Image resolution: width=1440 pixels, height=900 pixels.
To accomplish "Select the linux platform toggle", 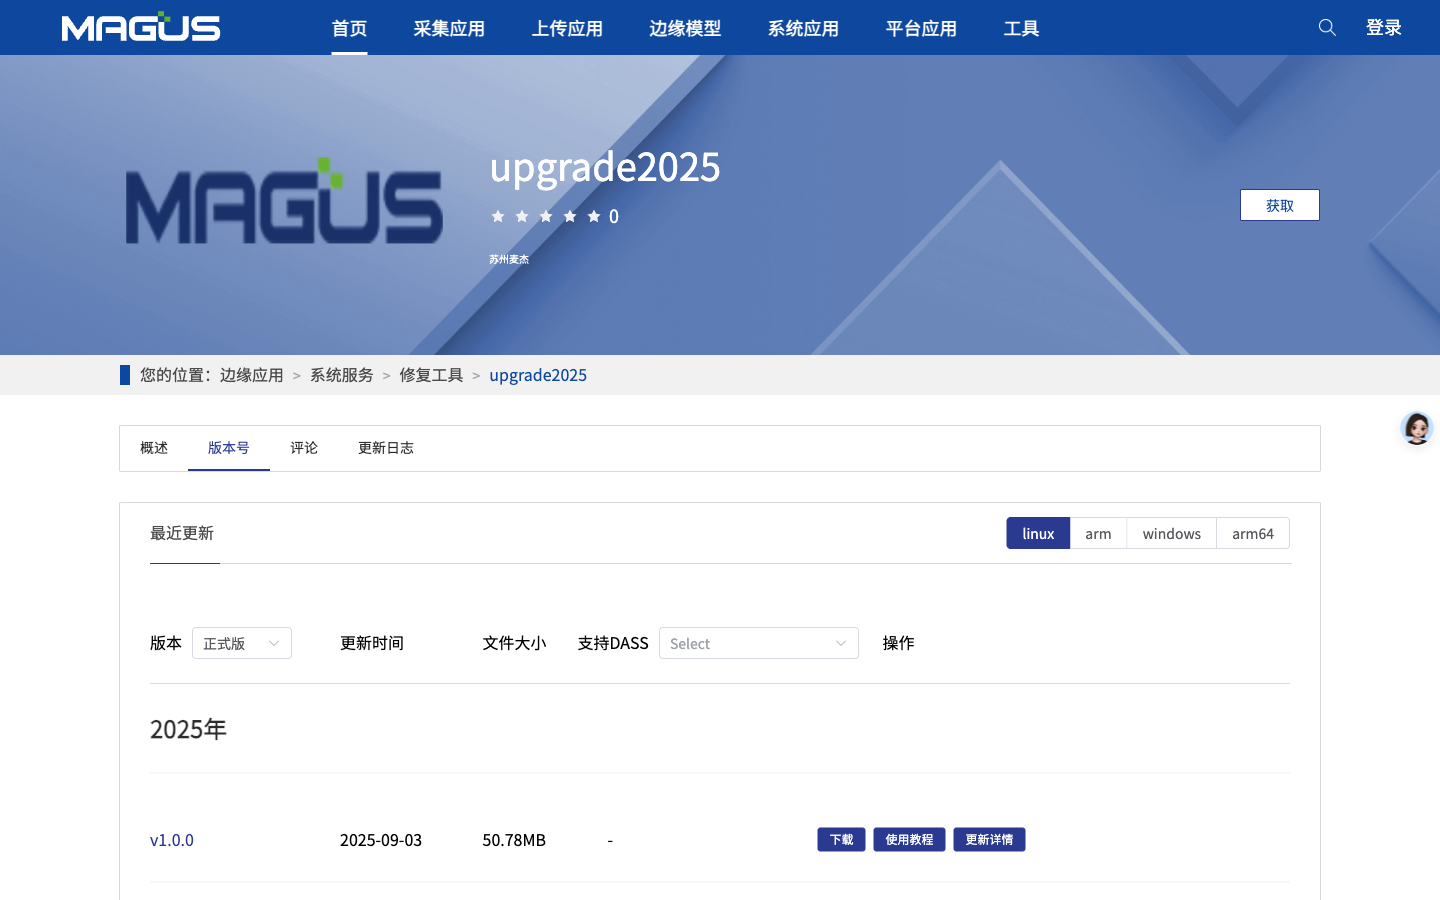I will click(x=1038, y=533).
